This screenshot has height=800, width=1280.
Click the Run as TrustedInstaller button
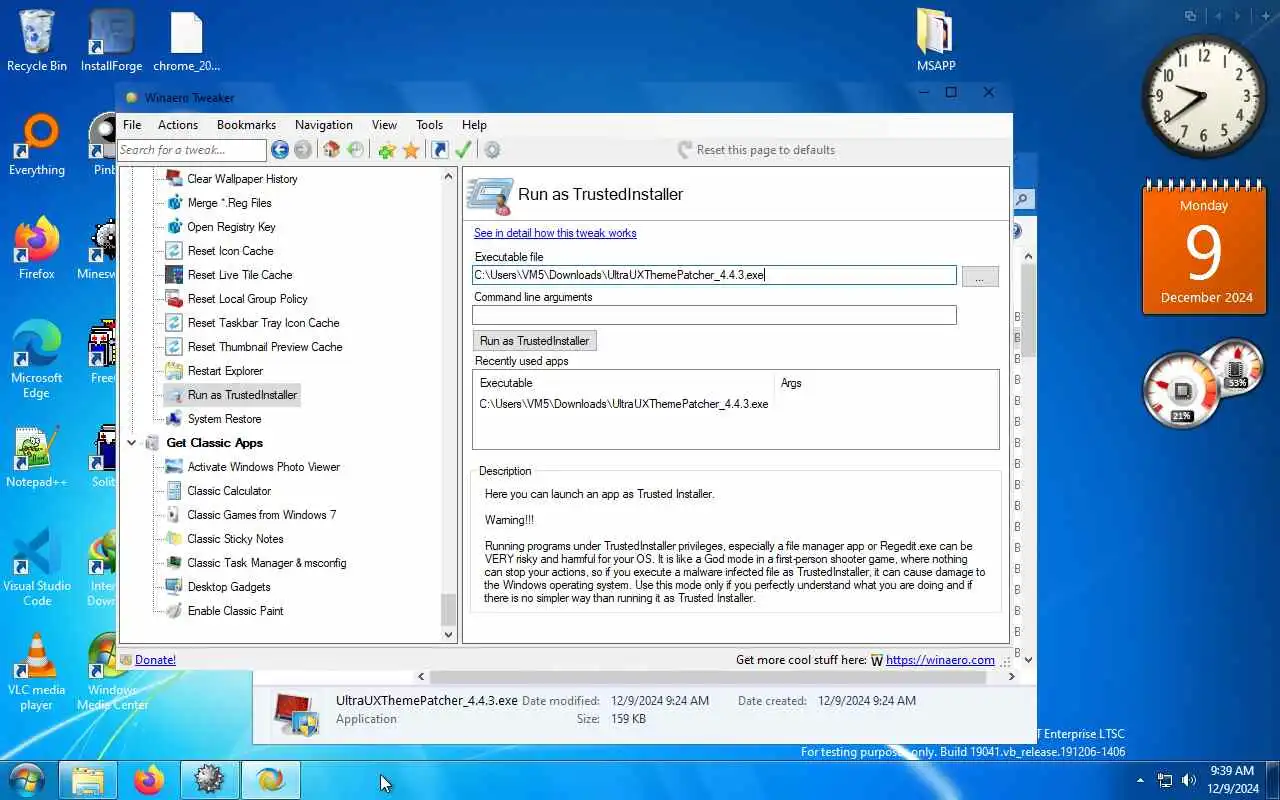pyautogui.click(x=534, y=341)
